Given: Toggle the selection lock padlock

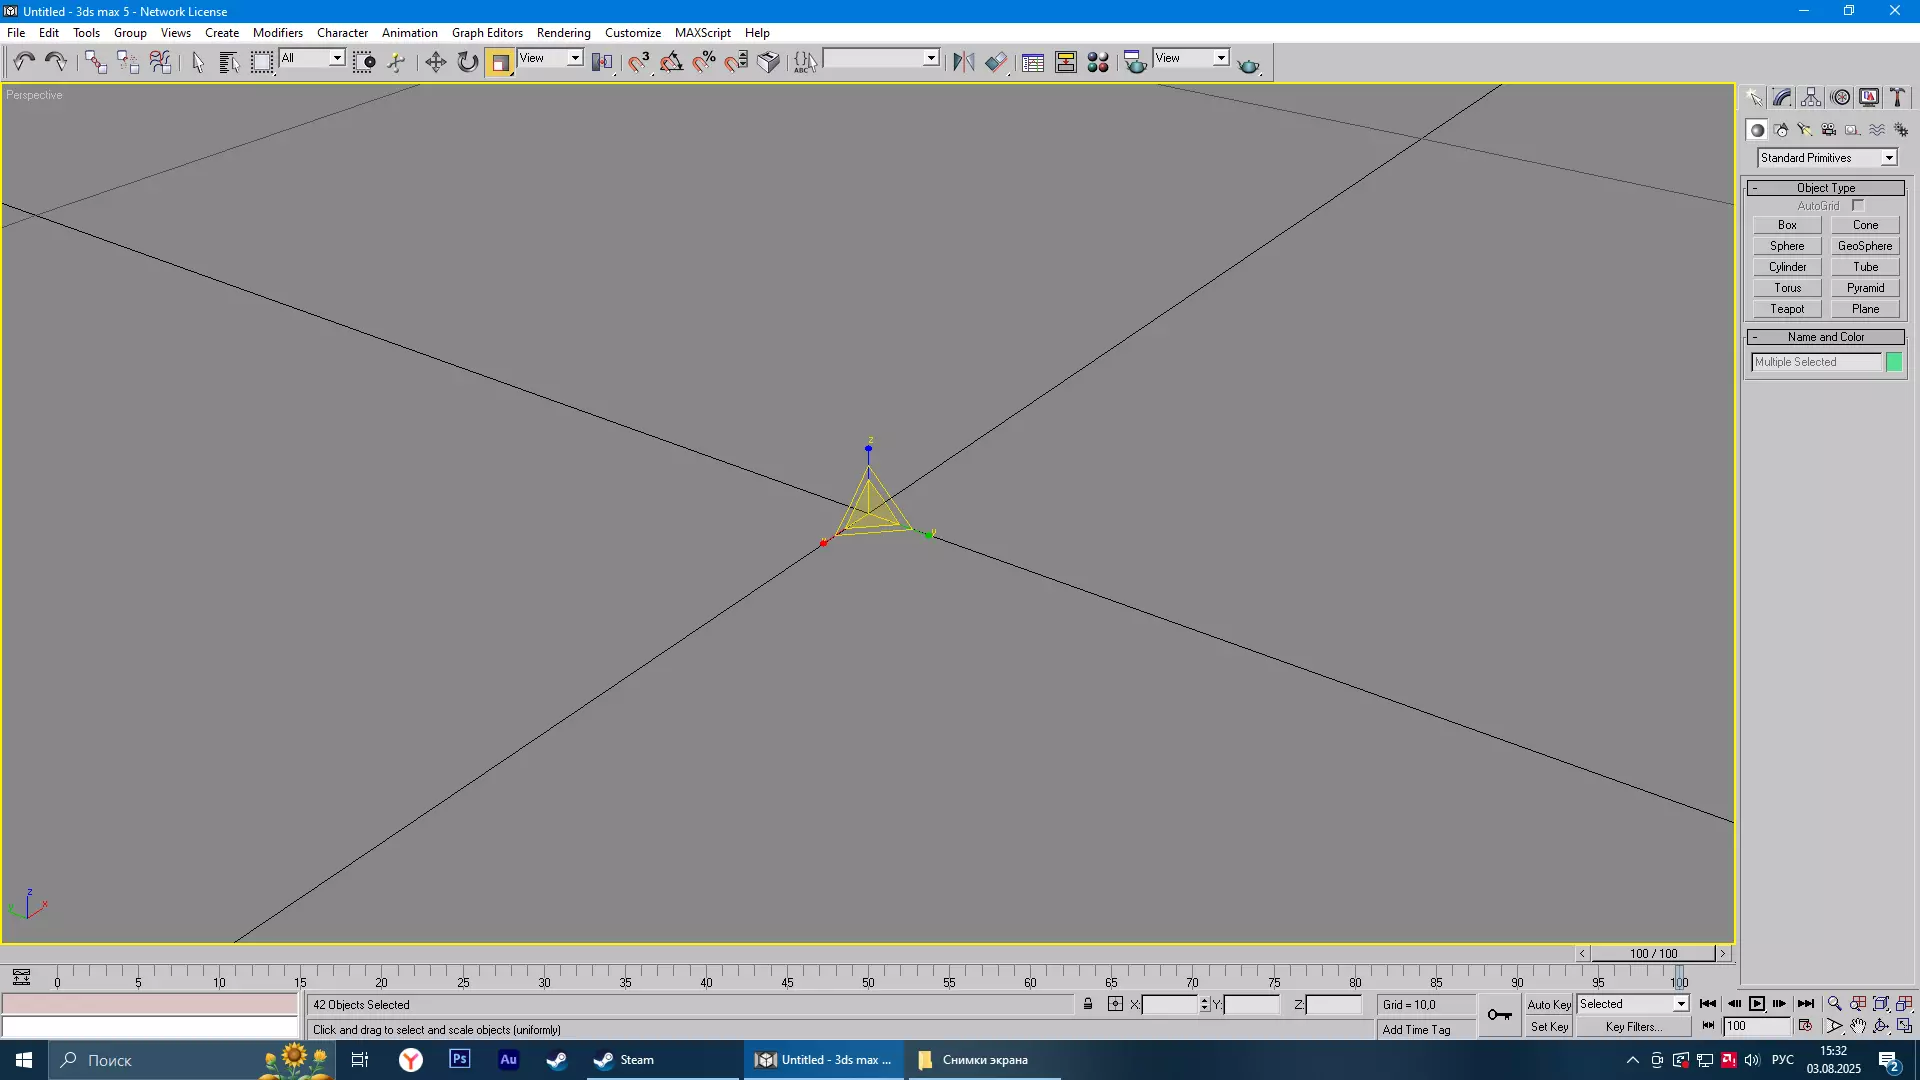Looking at the screenshot, I should tap(1088, 1004).
